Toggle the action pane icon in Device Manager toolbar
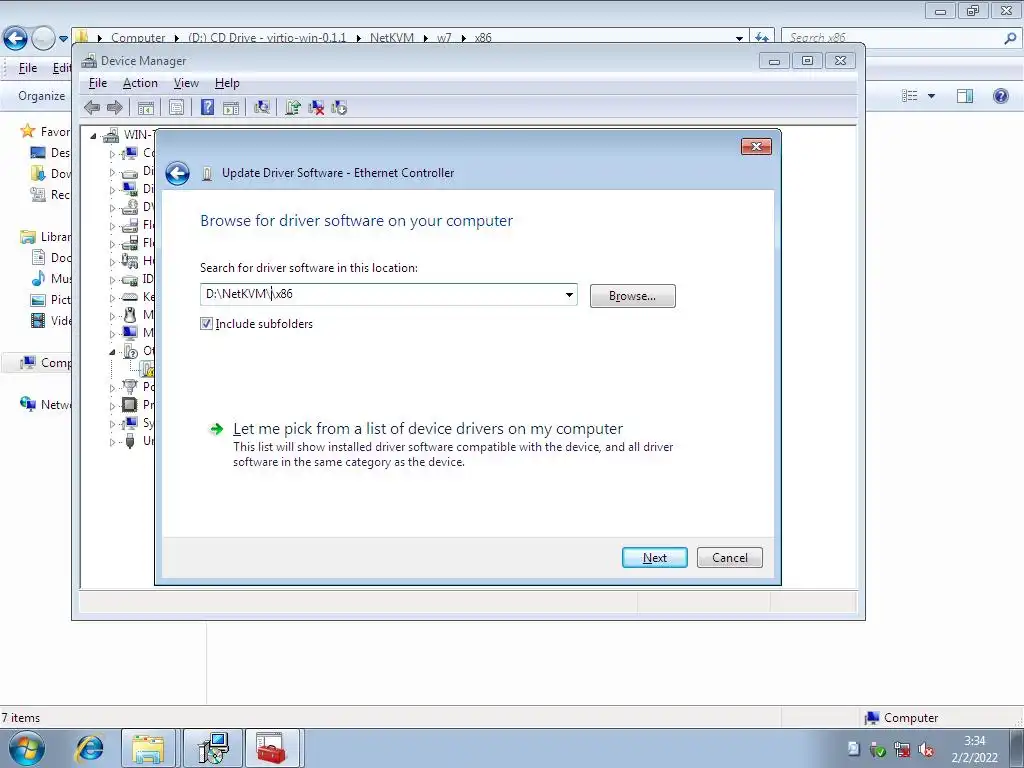Viewport: 1024px width, 768px height. click(231, 108)
